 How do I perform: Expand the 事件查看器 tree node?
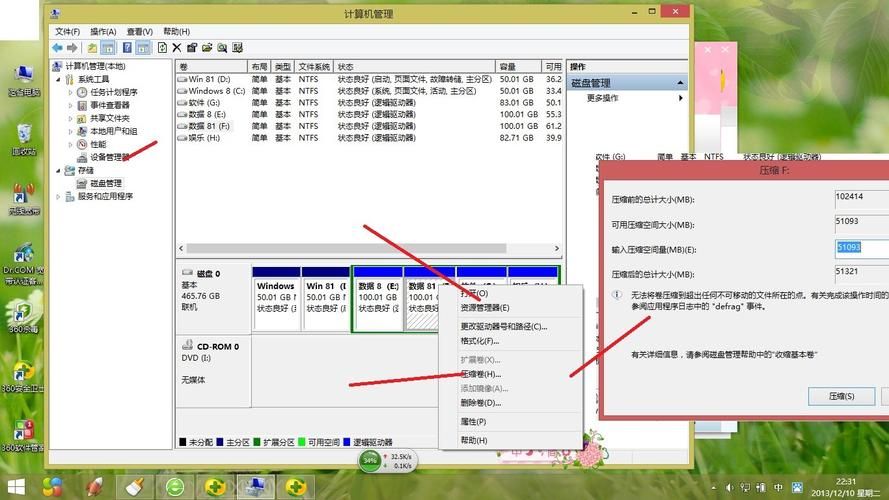[x=71, y=105]
